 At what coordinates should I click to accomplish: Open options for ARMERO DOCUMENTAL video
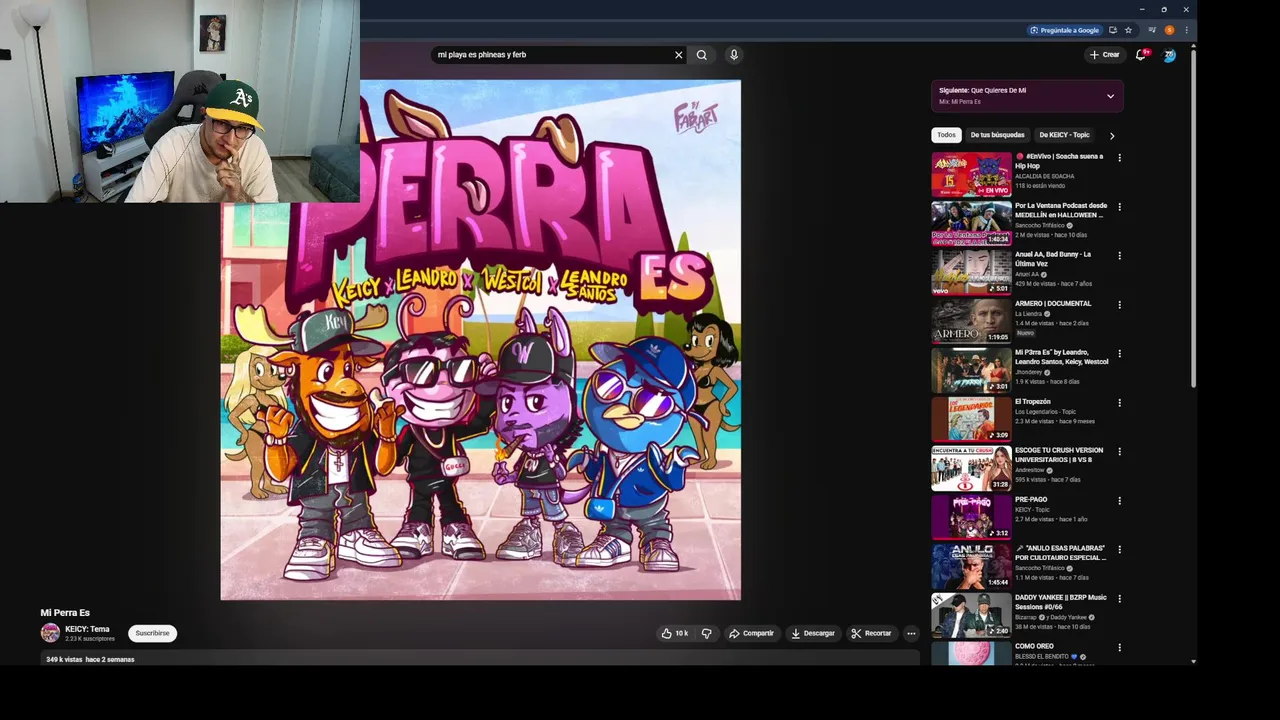1119,305
